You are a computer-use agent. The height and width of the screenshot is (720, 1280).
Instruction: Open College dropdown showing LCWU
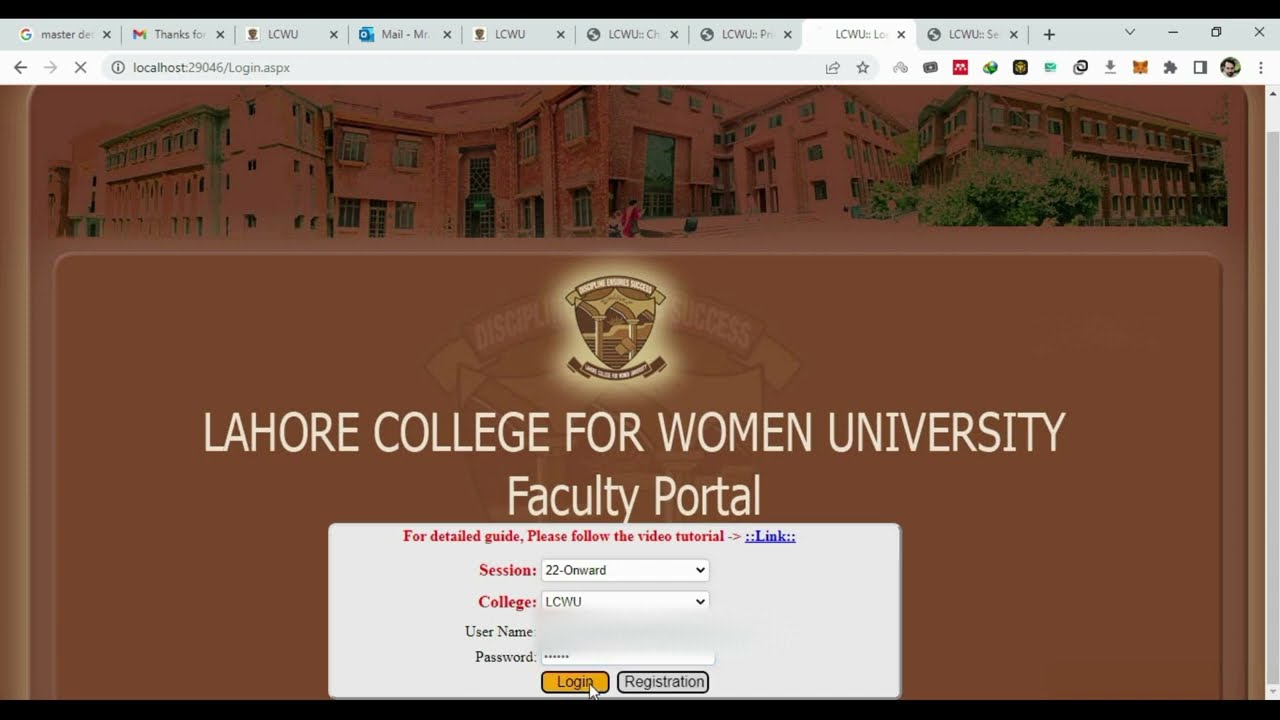tap(625, 601)
